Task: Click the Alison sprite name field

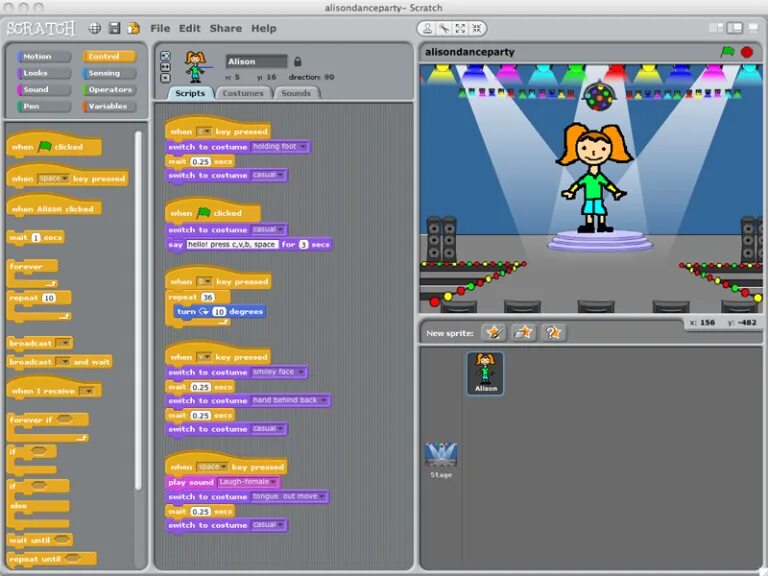Action: point(256,62)
